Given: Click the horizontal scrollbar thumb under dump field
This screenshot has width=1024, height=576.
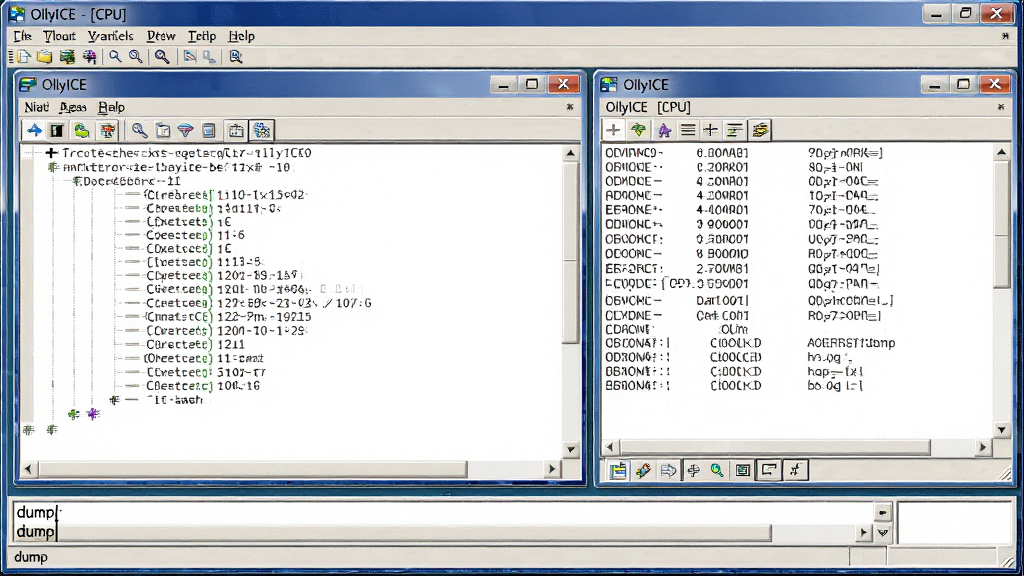Looking at the screenshot, I should click(x=413, y=533).
